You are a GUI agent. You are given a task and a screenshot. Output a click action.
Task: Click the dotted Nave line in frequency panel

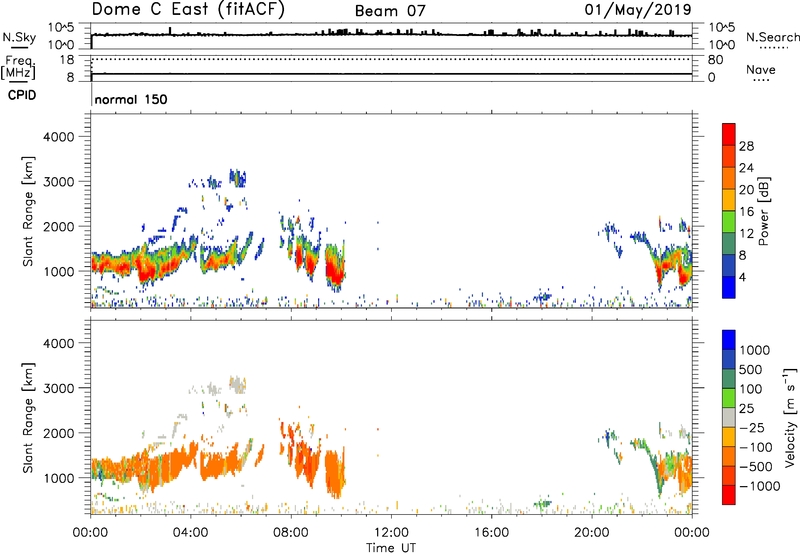click(x=391, y=59)
